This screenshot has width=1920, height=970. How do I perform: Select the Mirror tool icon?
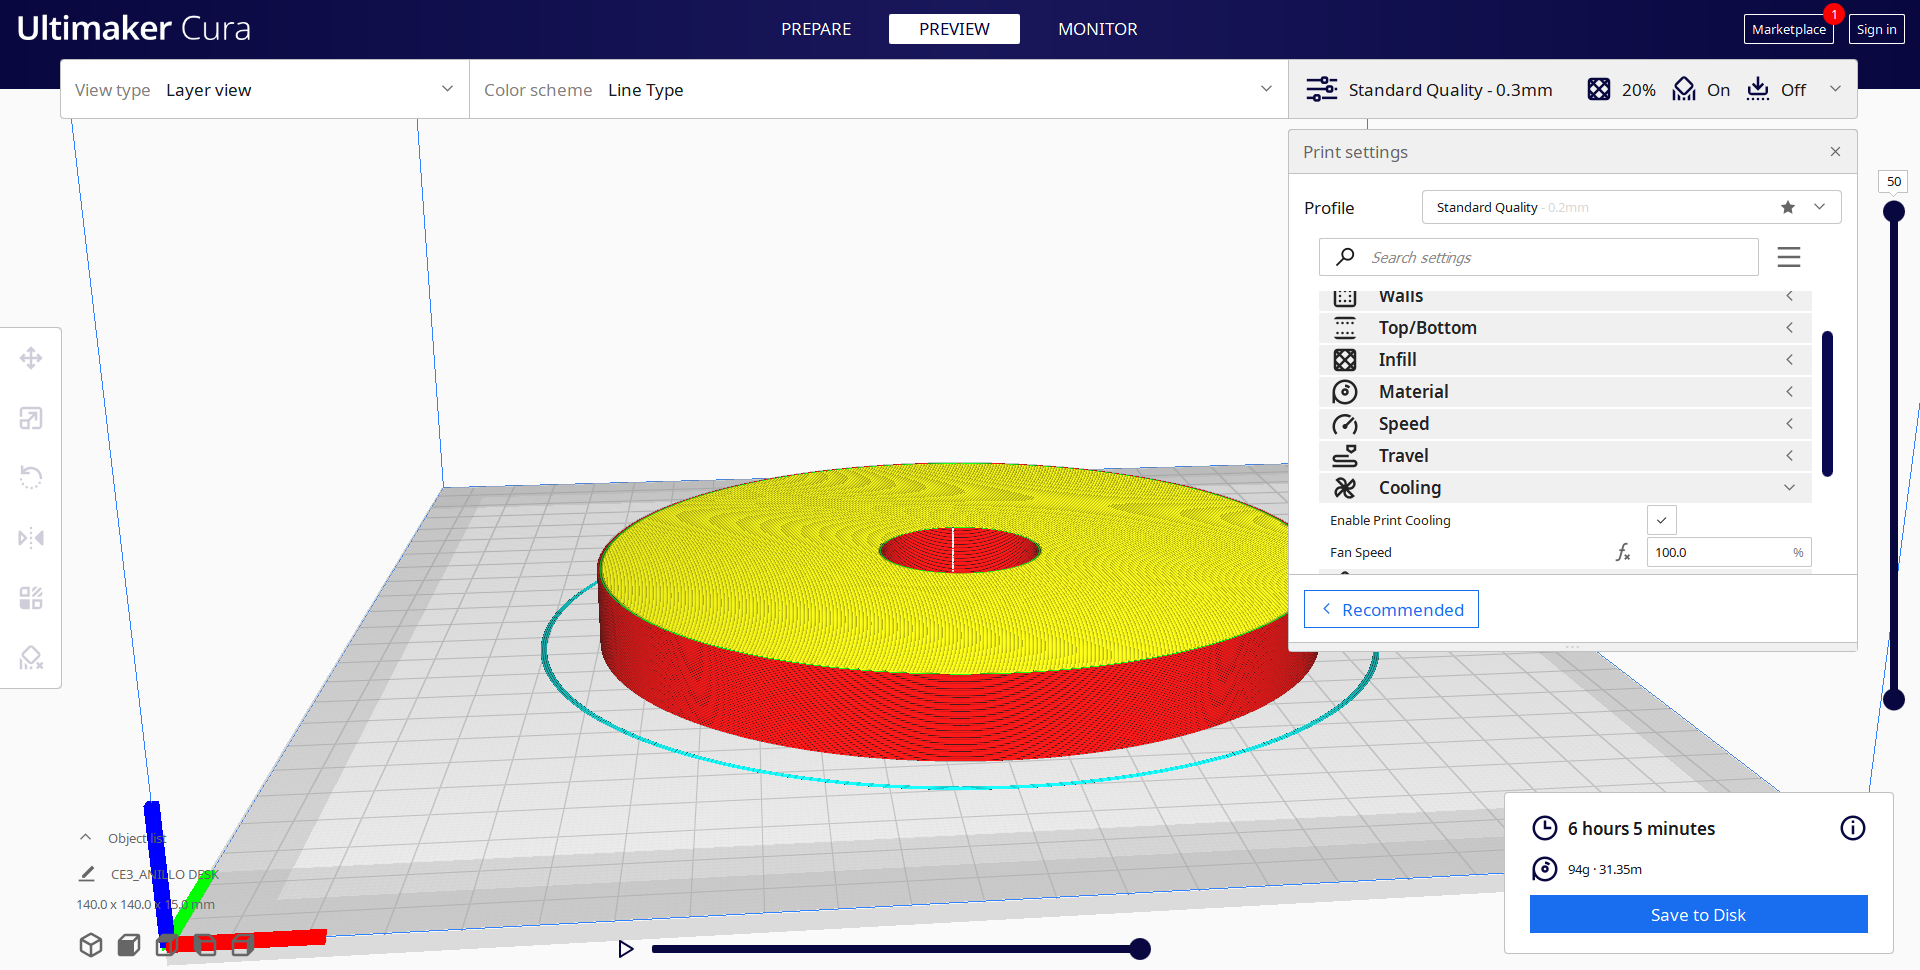point(31,538)
